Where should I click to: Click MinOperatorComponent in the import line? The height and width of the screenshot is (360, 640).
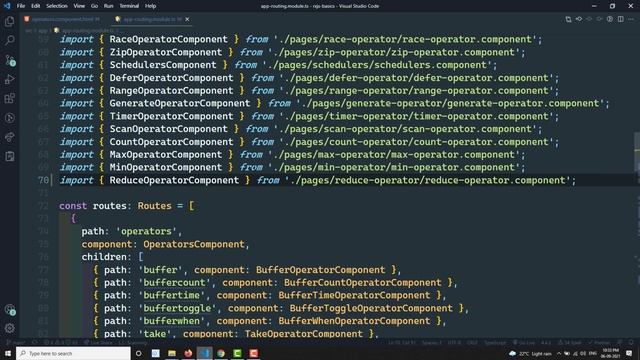[165, 167]
